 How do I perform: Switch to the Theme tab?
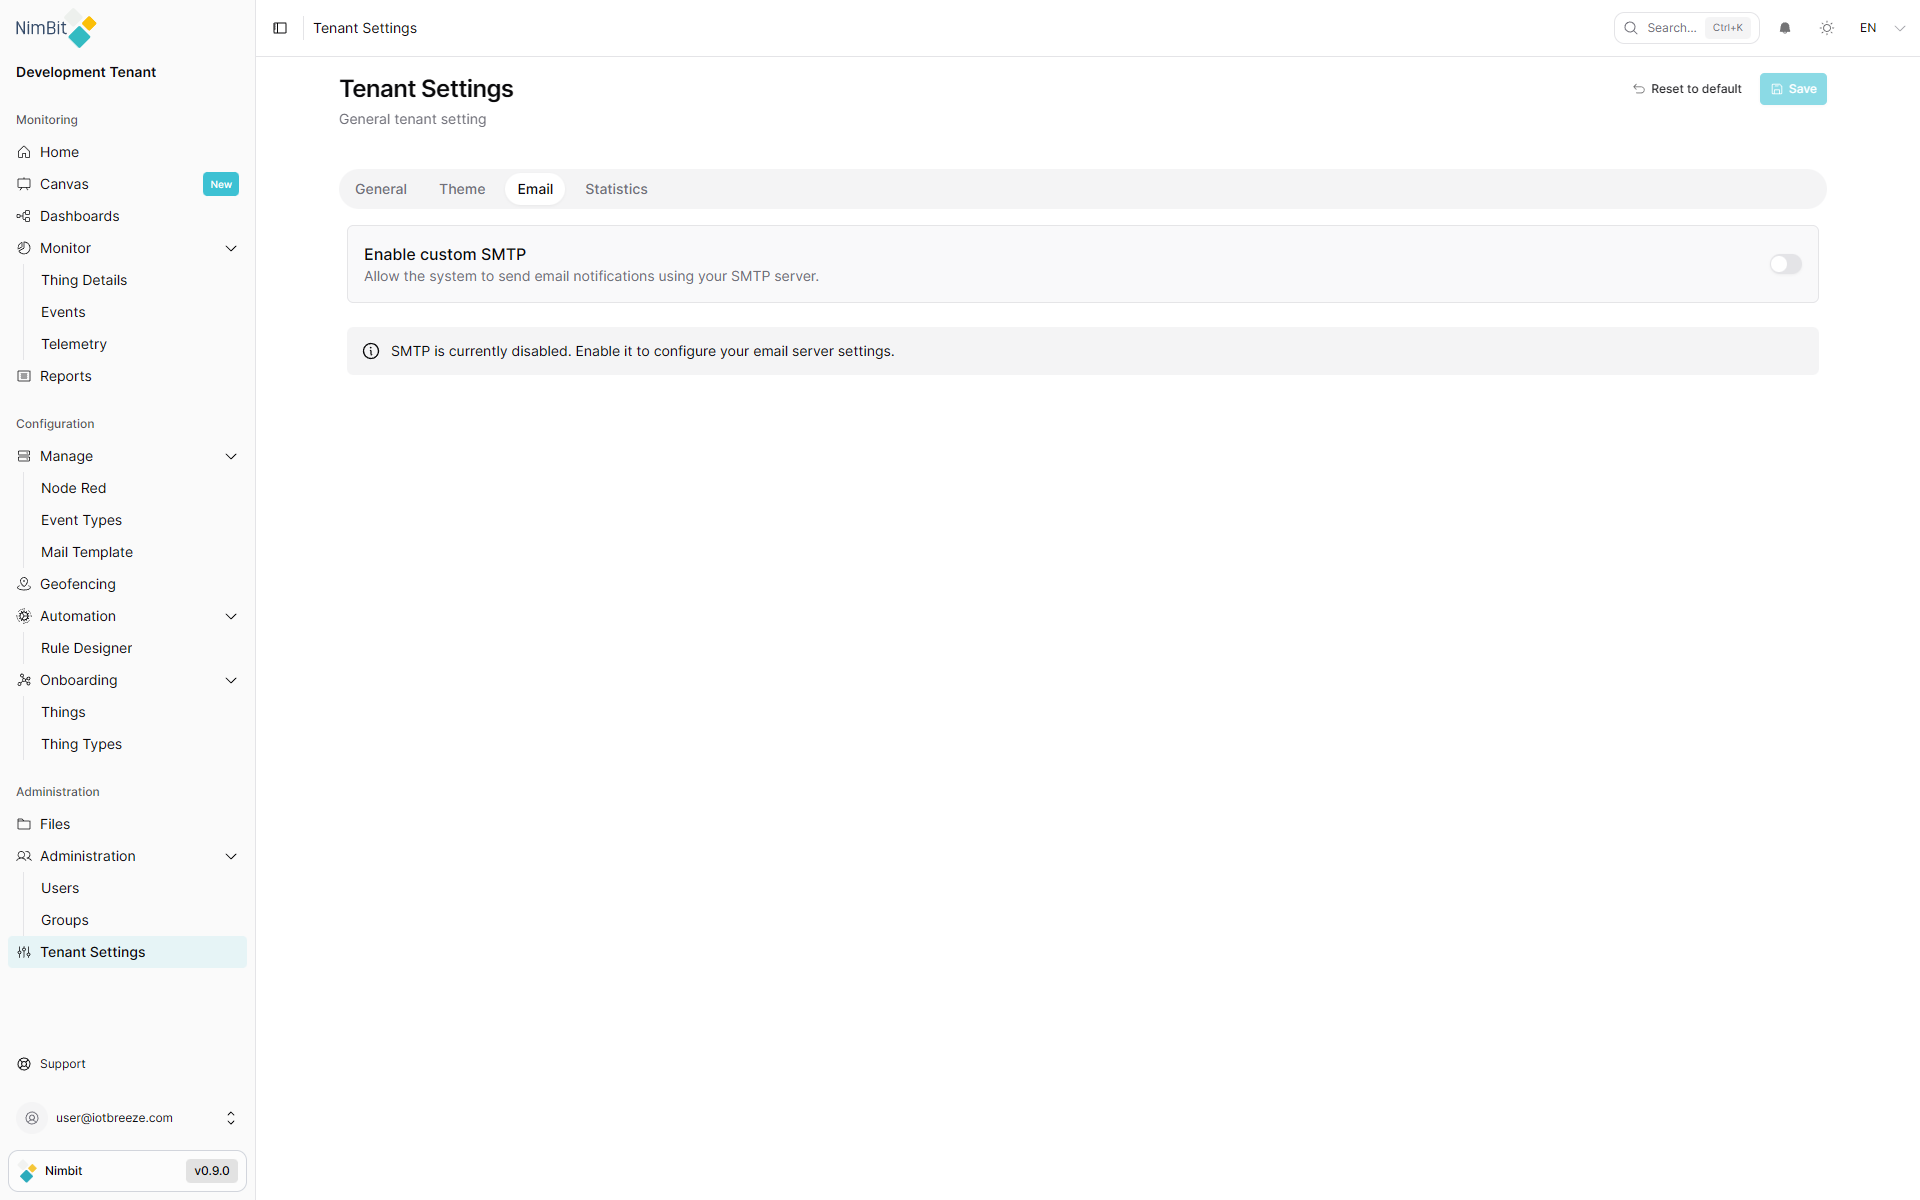point(461,189)
